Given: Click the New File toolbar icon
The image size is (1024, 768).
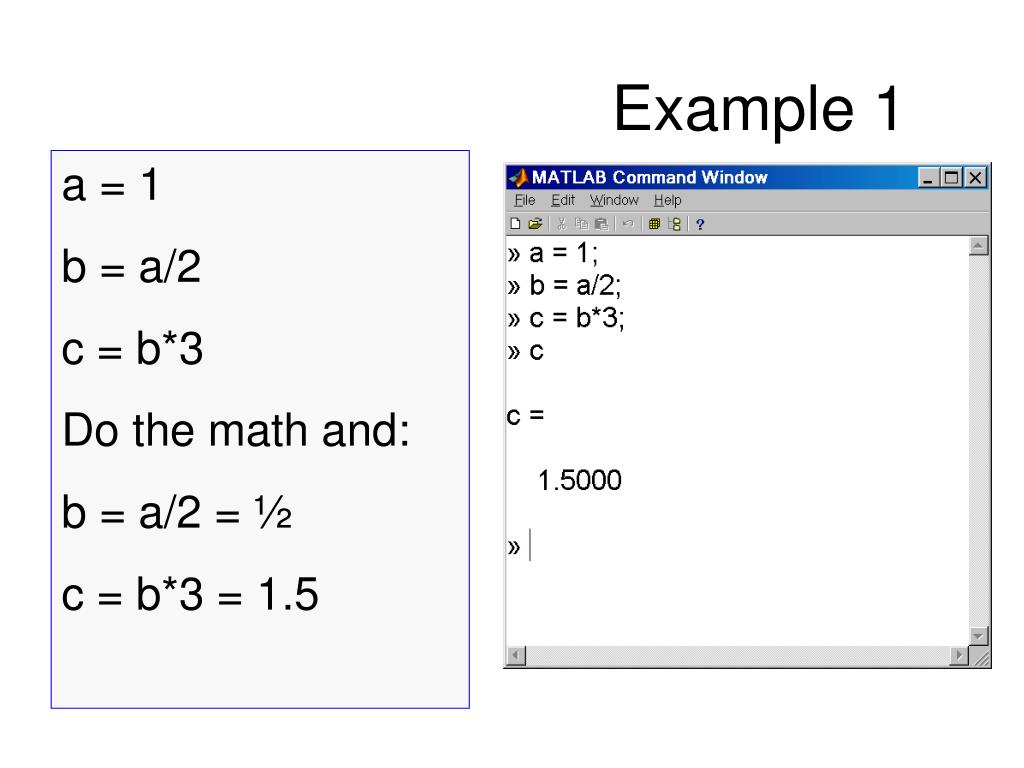Looking at the screenshot, I should pos(515,224).
